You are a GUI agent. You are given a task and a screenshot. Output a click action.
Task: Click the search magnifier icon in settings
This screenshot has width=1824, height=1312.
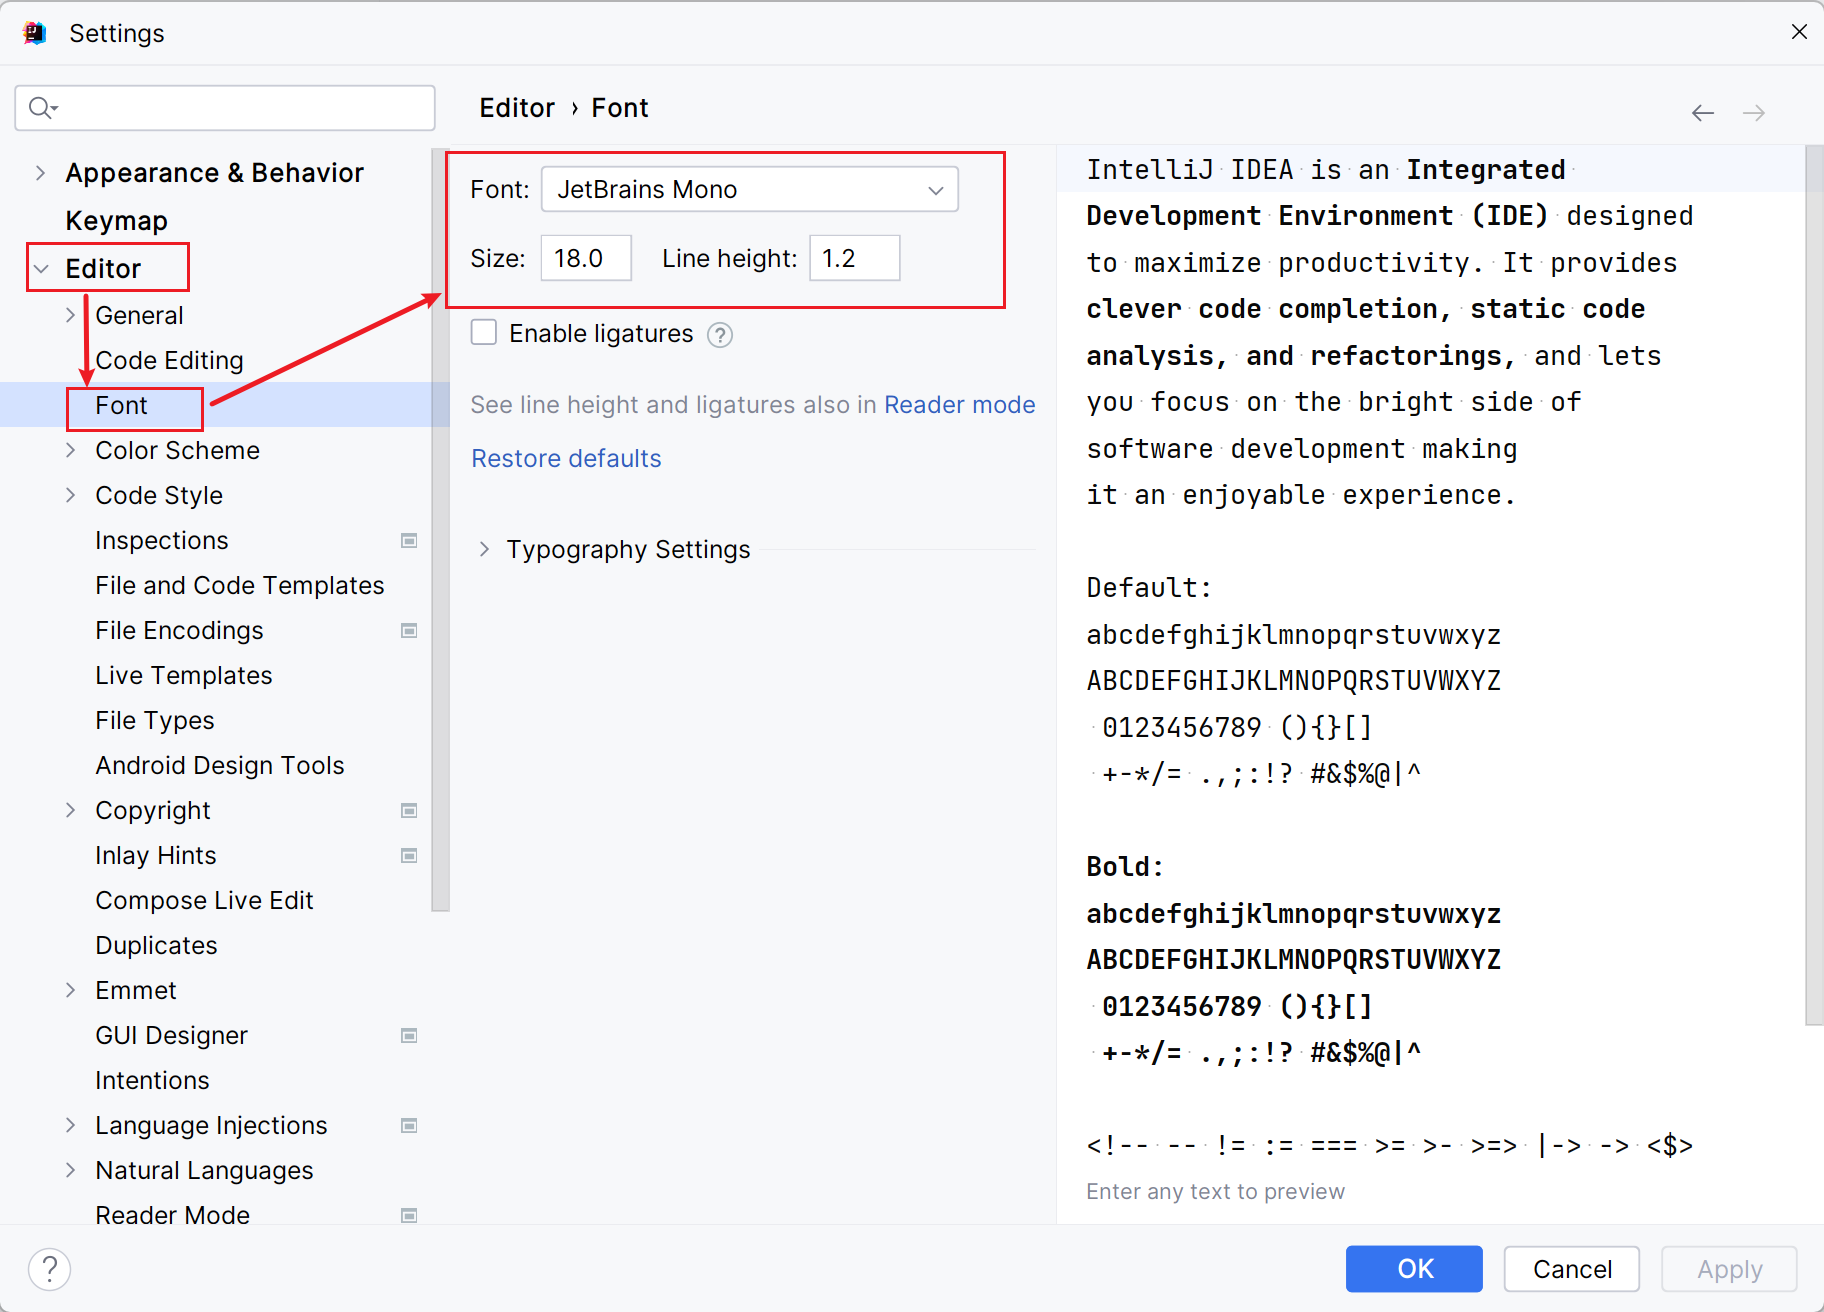tap(42, 107)
